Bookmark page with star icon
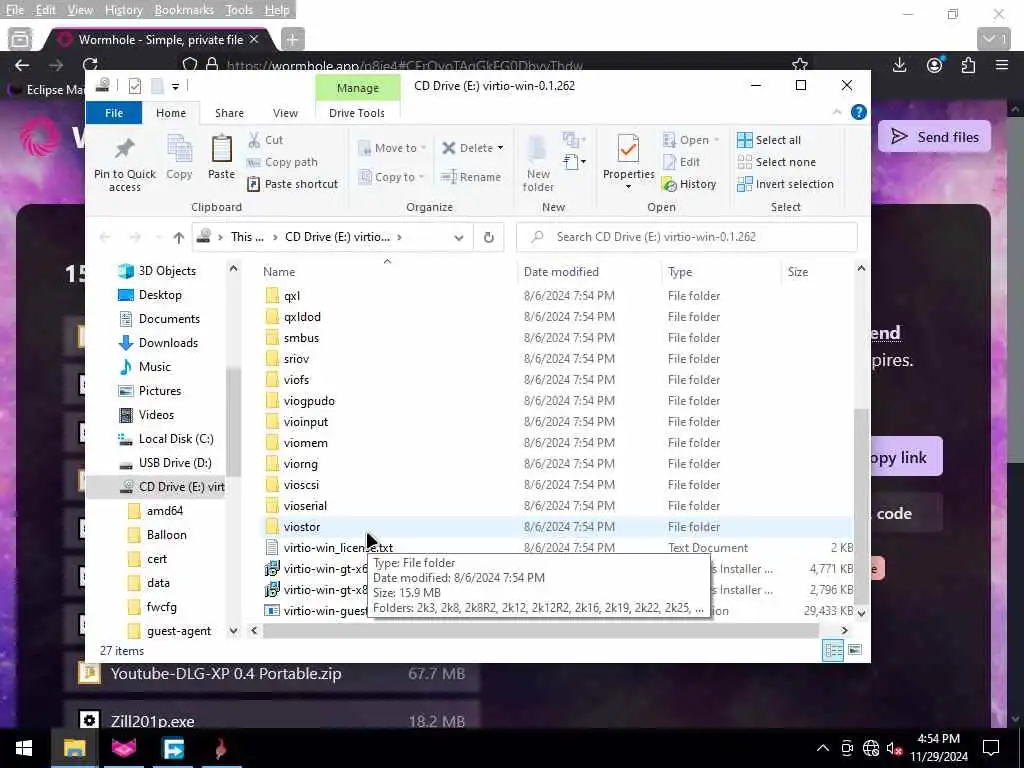 point(799,65)
